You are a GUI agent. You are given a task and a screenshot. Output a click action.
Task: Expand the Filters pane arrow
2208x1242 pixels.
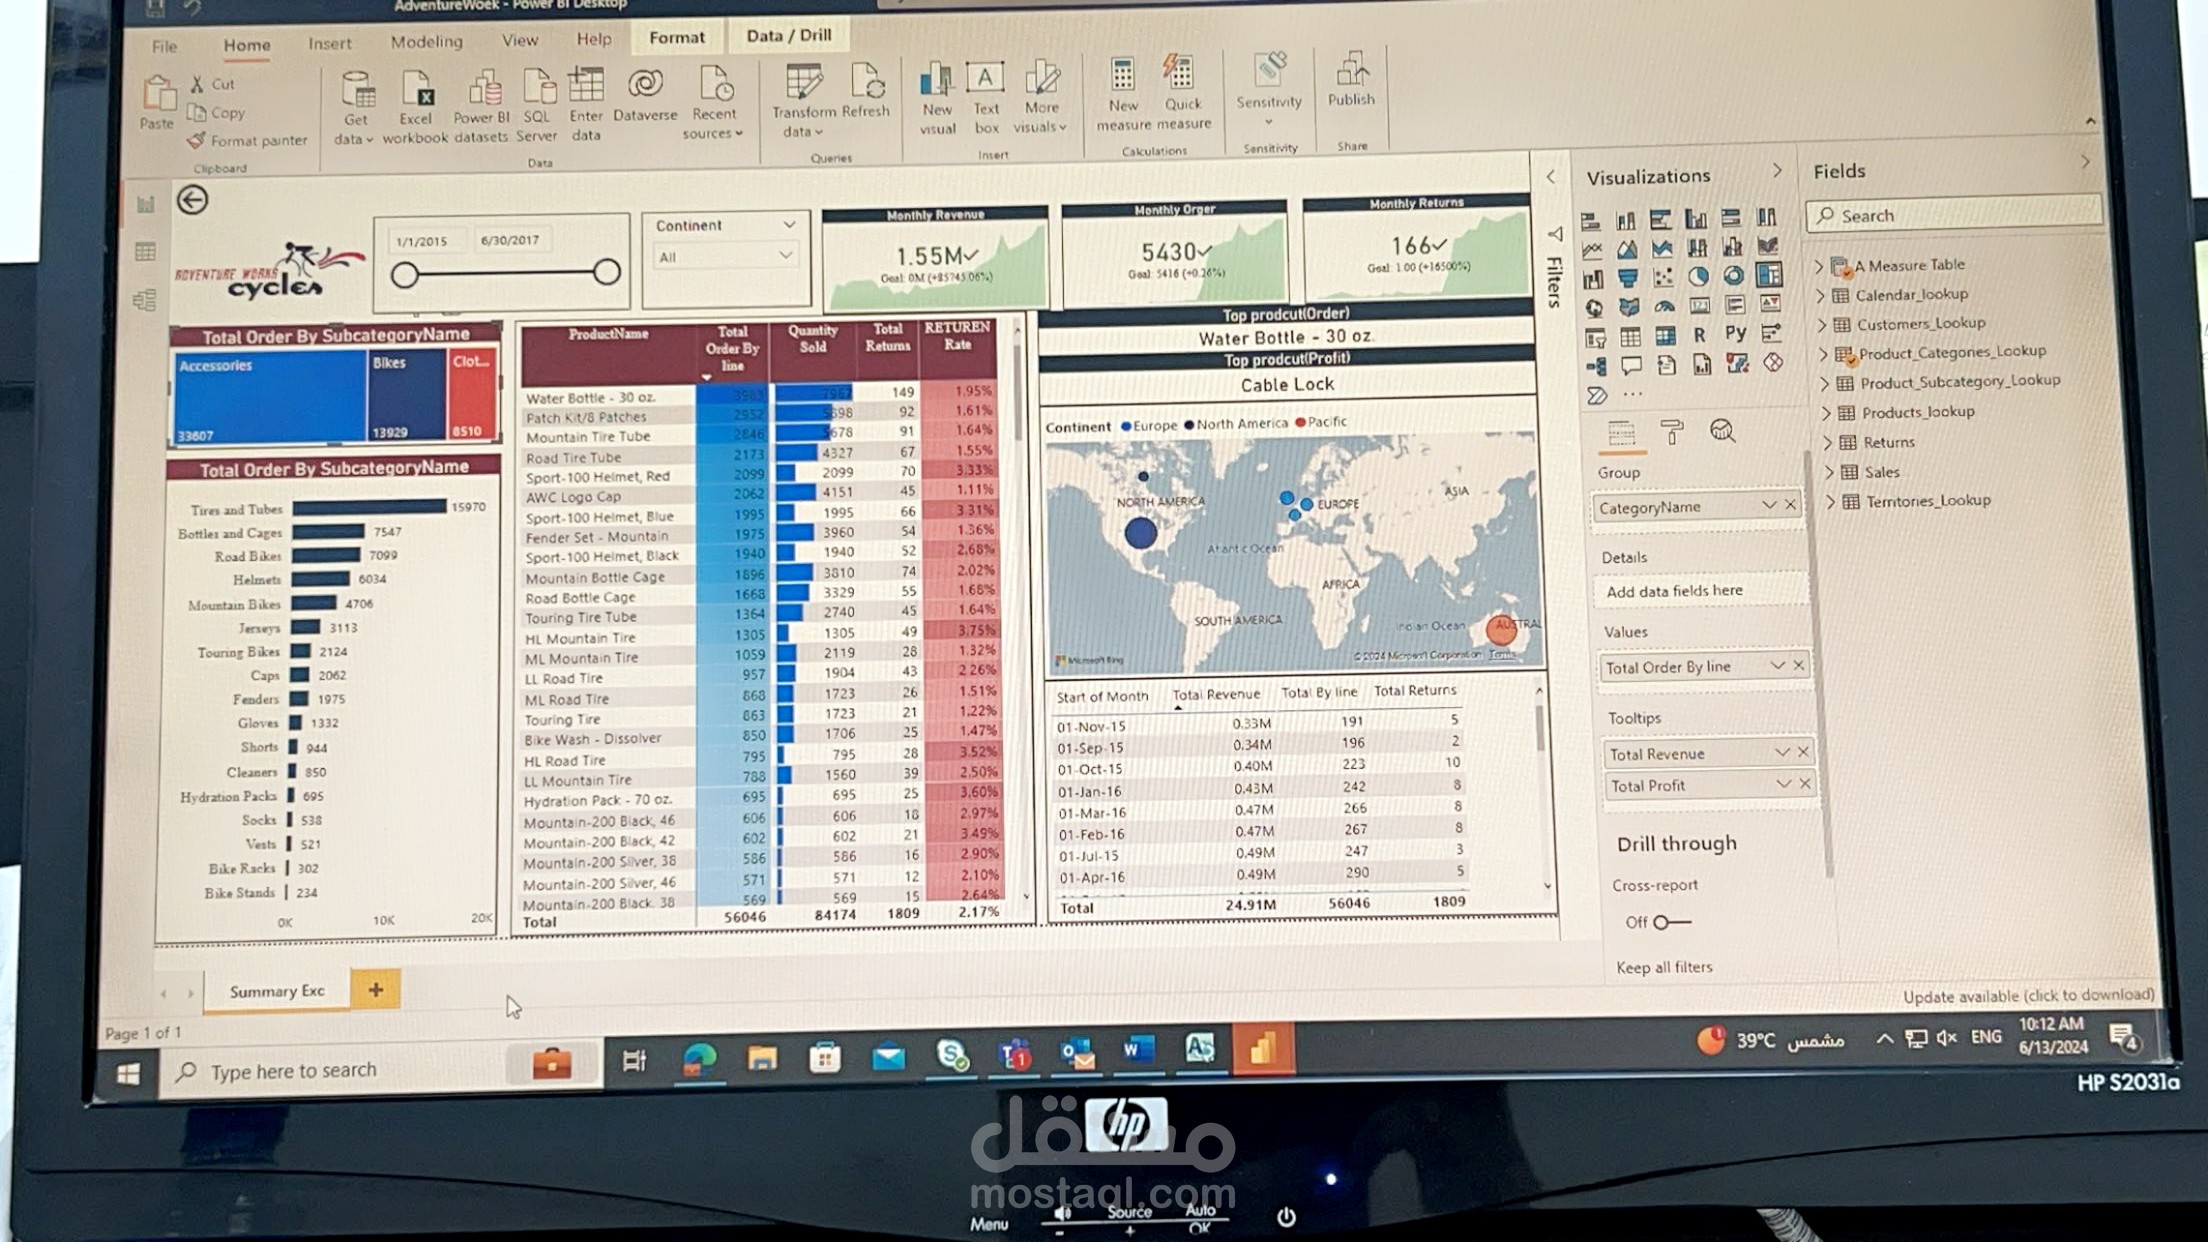tap(1550, 177)
